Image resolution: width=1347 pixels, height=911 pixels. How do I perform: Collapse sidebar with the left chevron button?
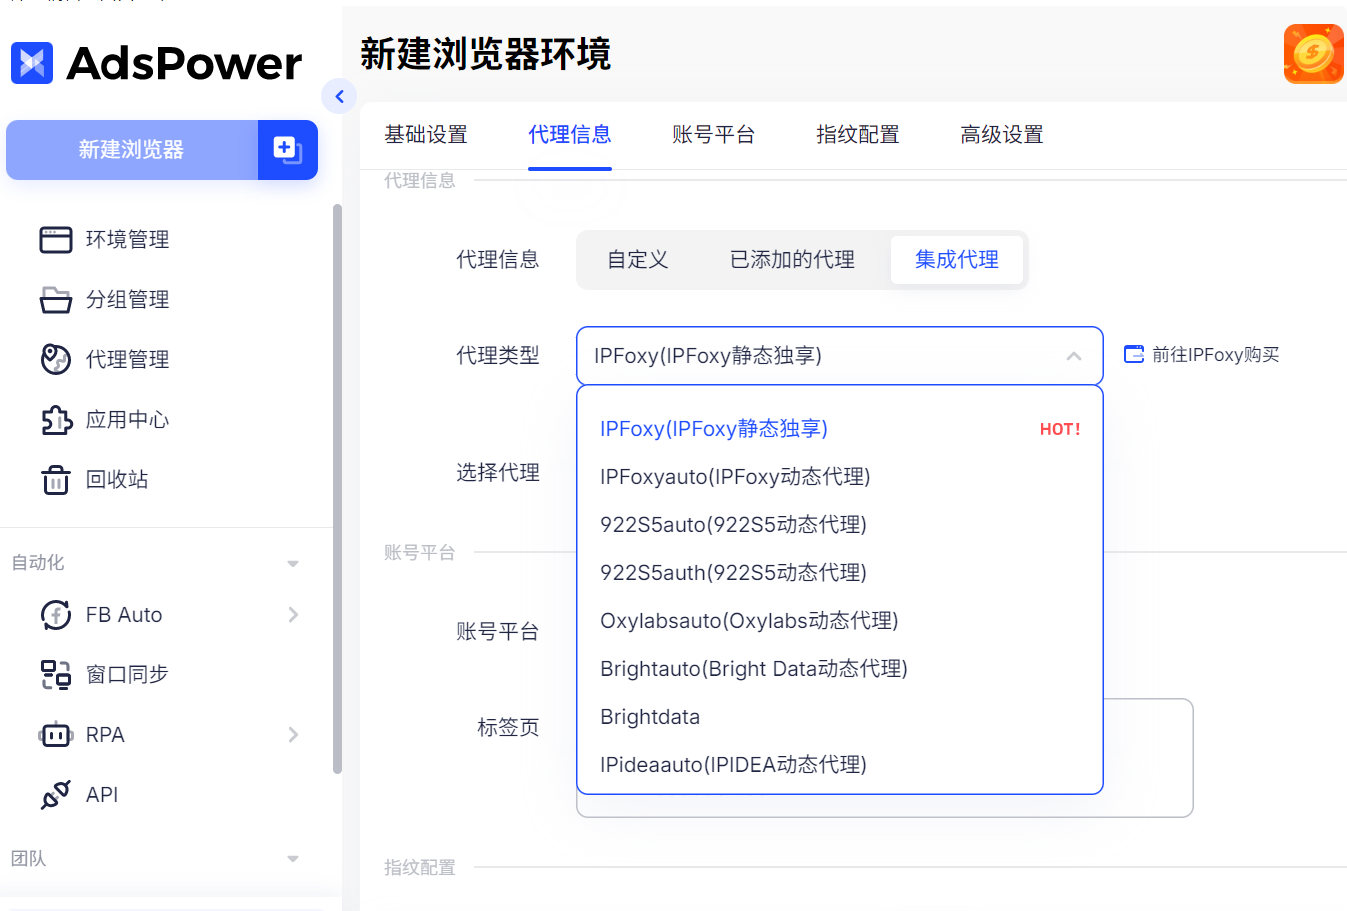coord(339,96)
